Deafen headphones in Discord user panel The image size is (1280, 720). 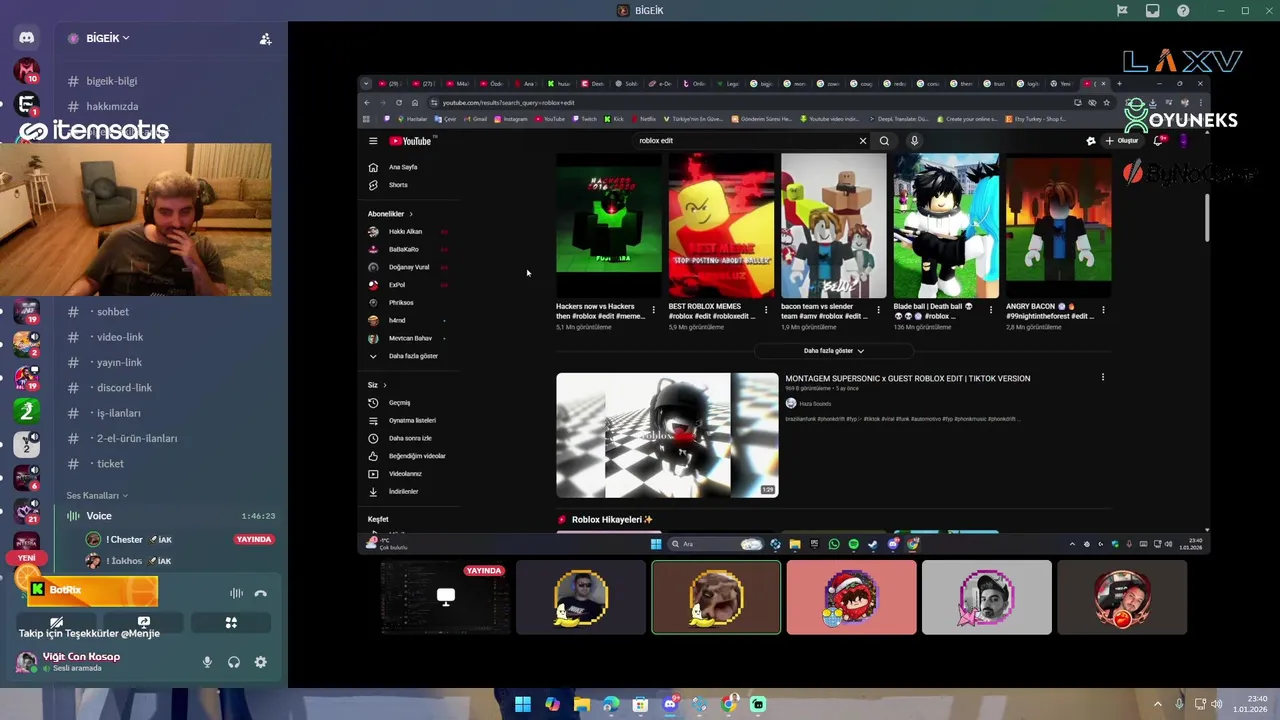(234, 662)
